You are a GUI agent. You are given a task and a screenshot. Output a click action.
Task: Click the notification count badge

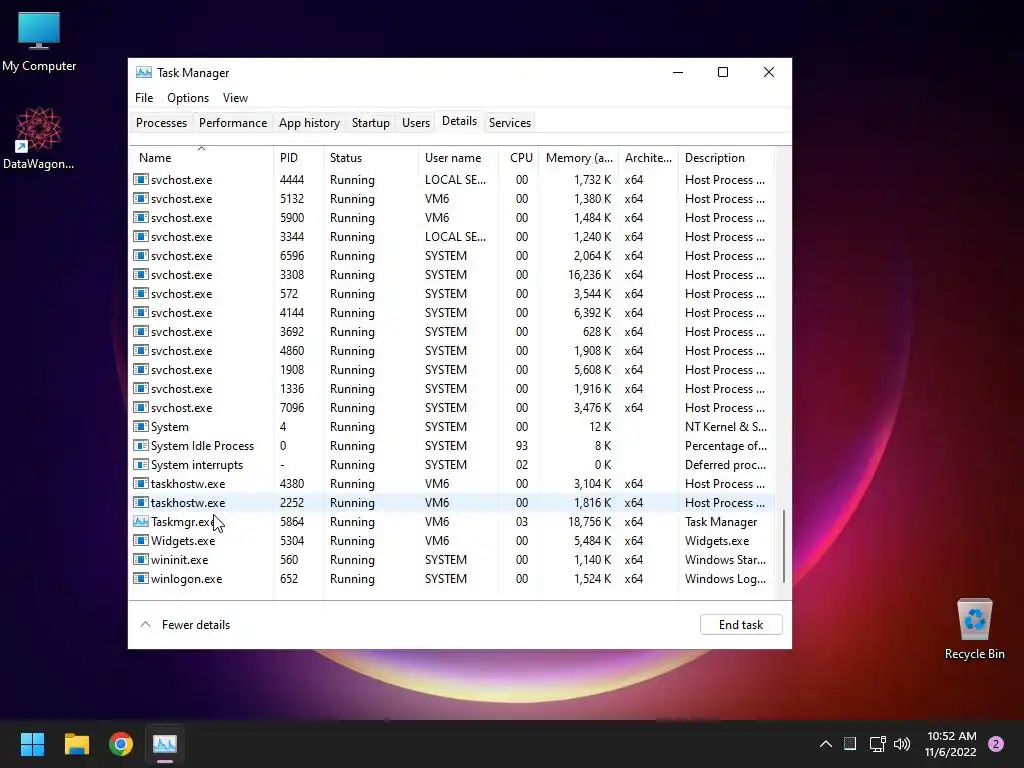click(996, 744)
